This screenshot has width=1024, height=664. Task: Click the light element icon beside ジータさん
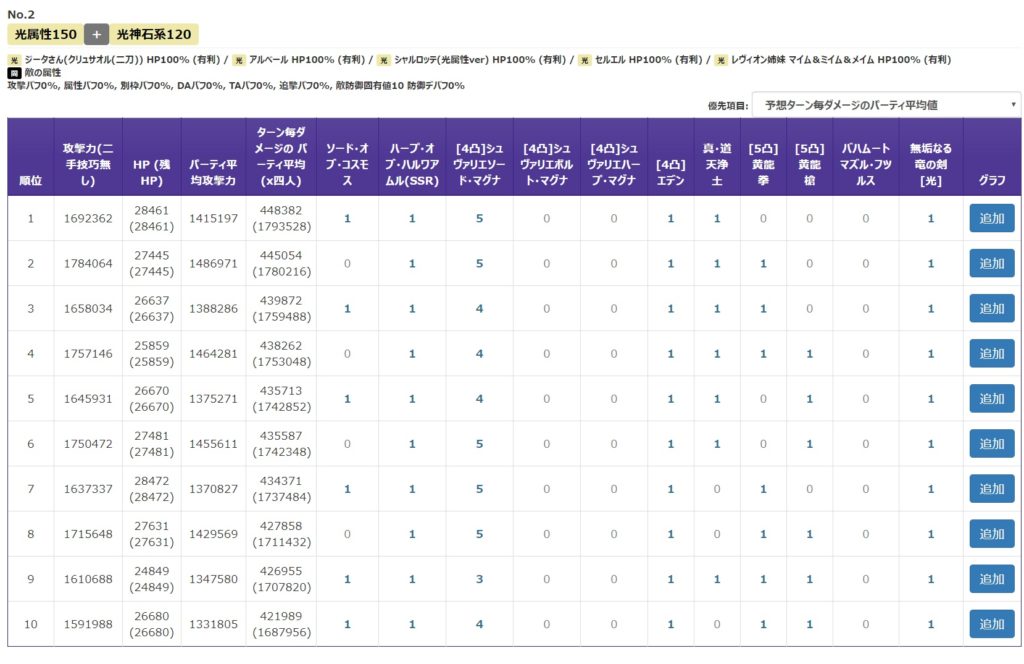(14, 60)
